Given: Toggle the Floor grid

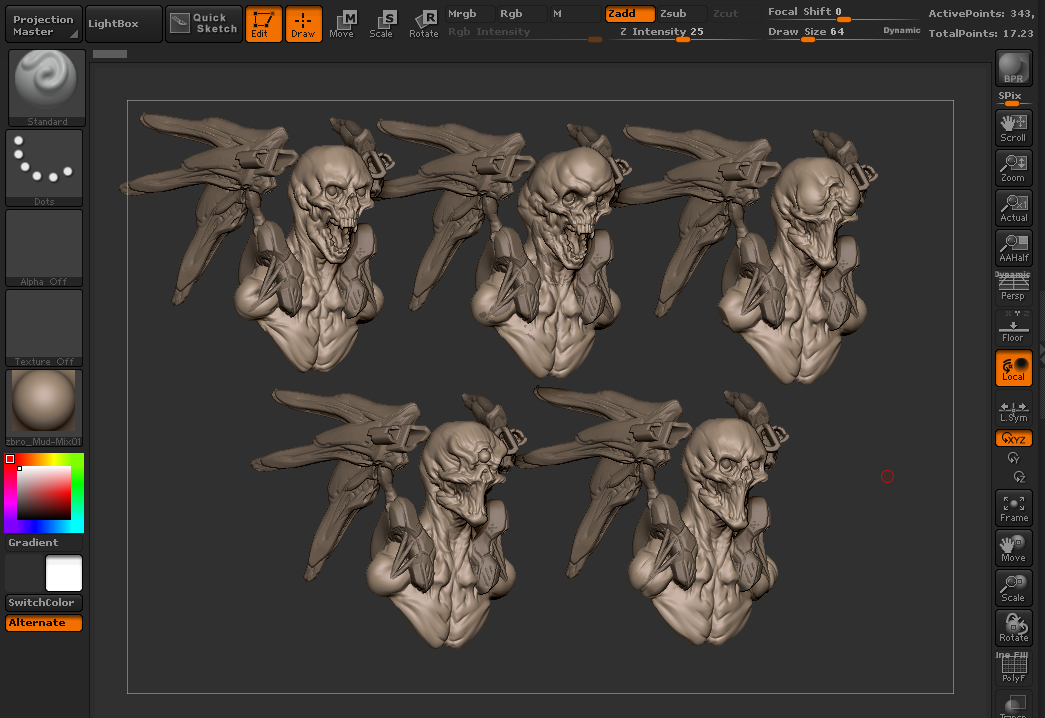Looking at the screenshot, I should [x=1014, y=328].
